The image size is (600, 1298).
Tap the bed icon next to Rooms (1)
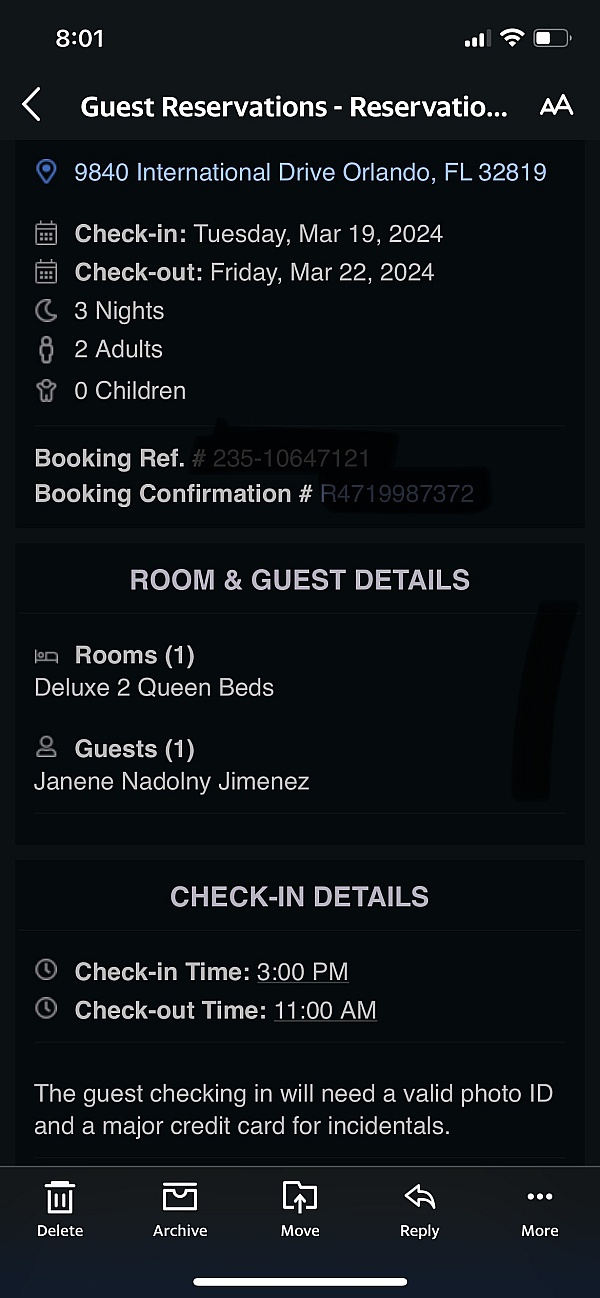coord(46,655)
